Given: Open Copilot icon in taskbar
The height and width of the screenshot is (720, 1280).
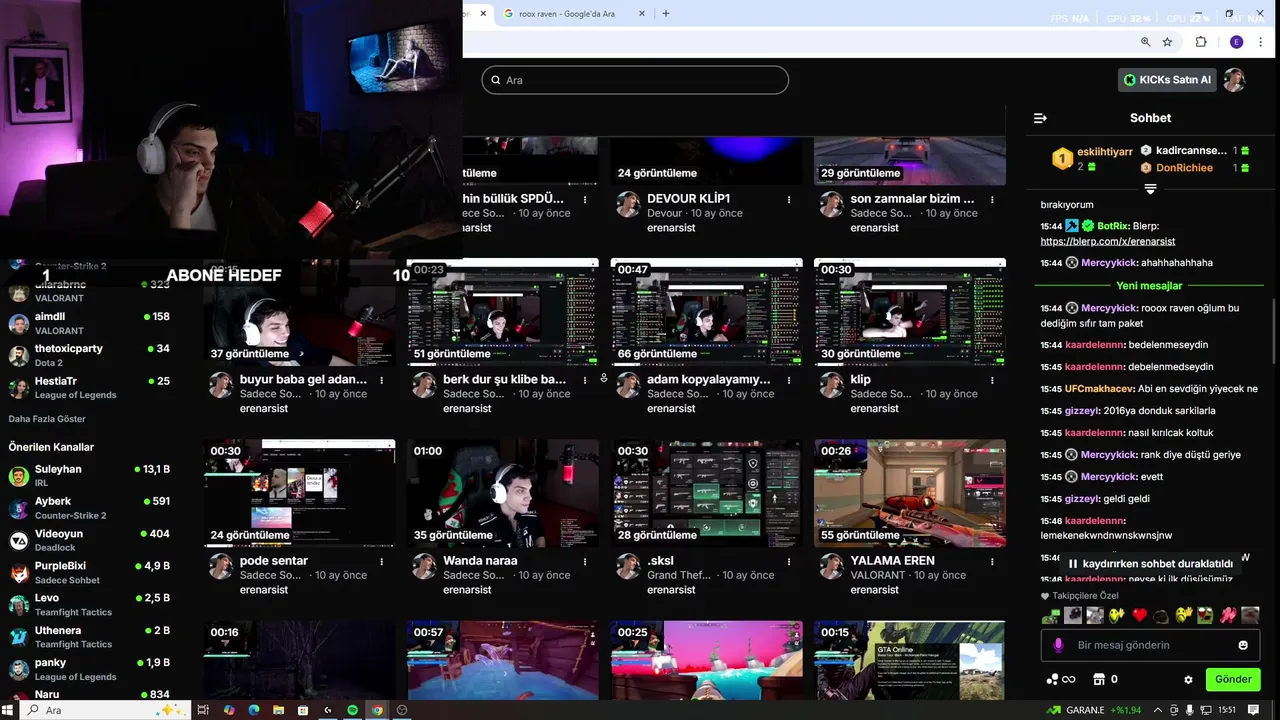Looking at the screenshot, I should [x=229, y=710].
